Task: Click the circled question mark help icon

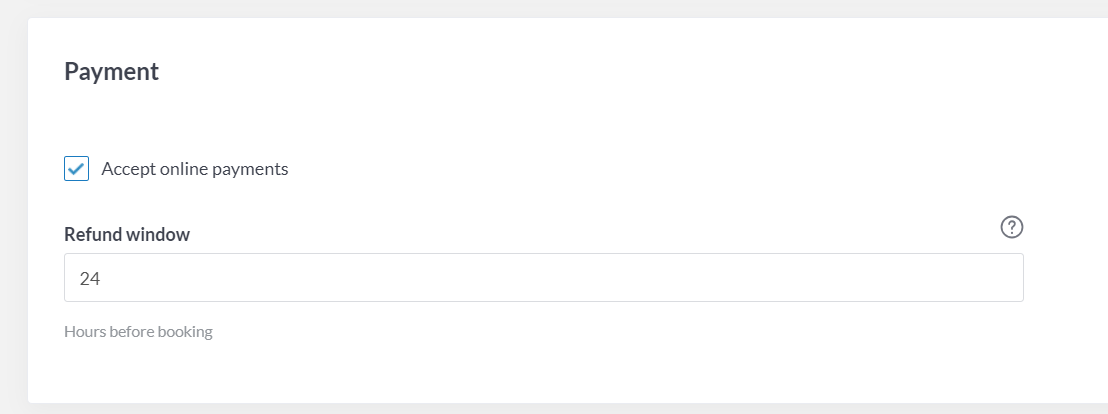Action: click(x=1012, y=227)
